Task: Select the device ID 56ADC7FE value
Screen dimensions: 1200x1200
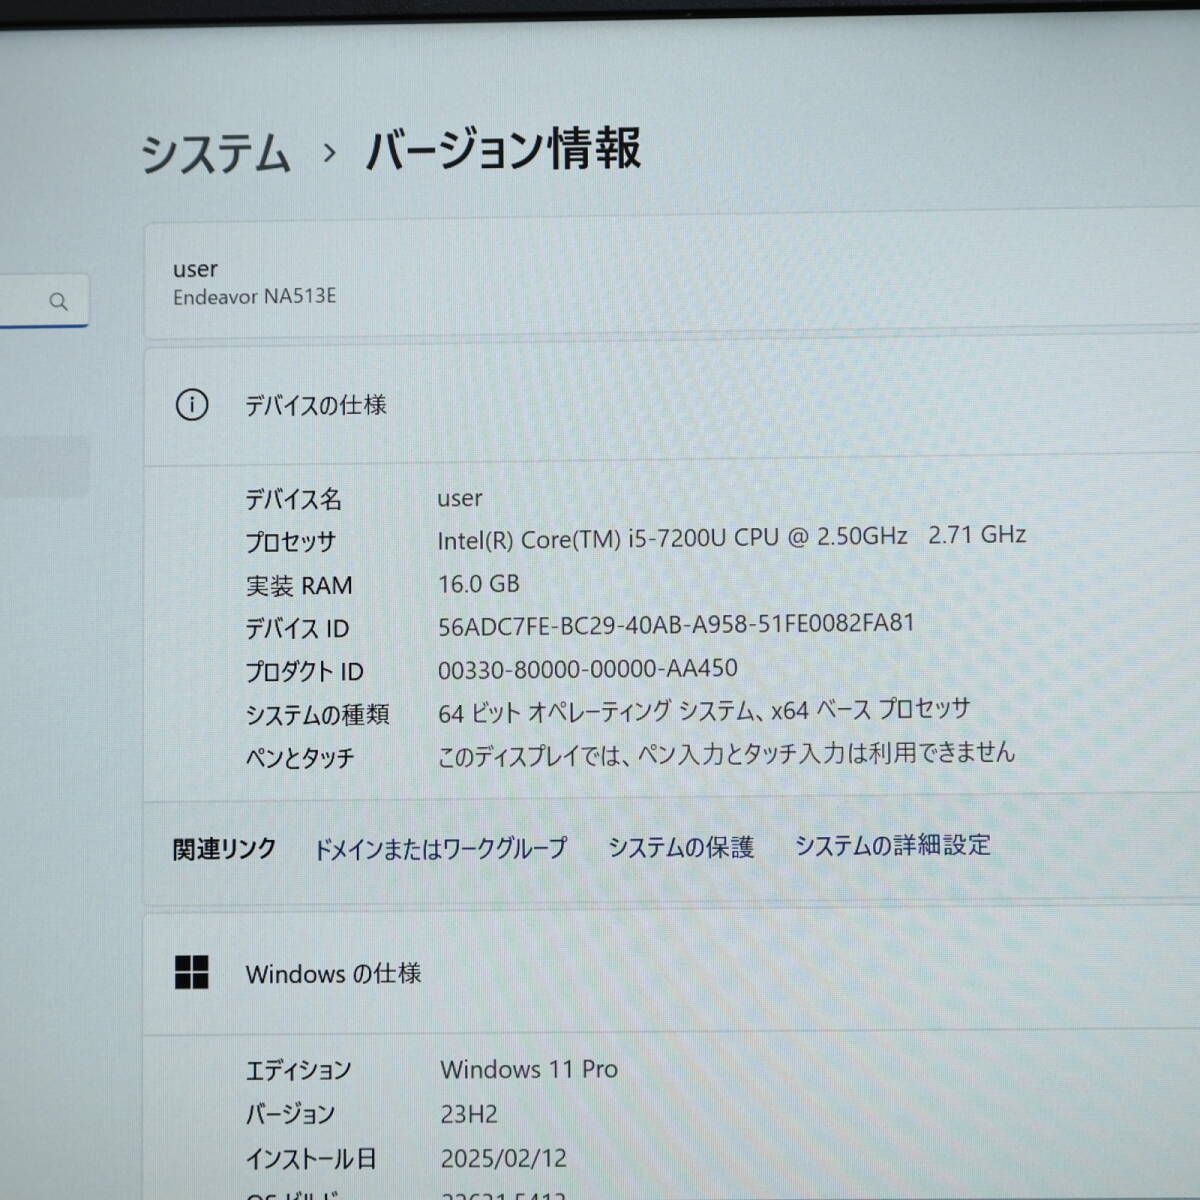Action: click(x=676, y=625)
